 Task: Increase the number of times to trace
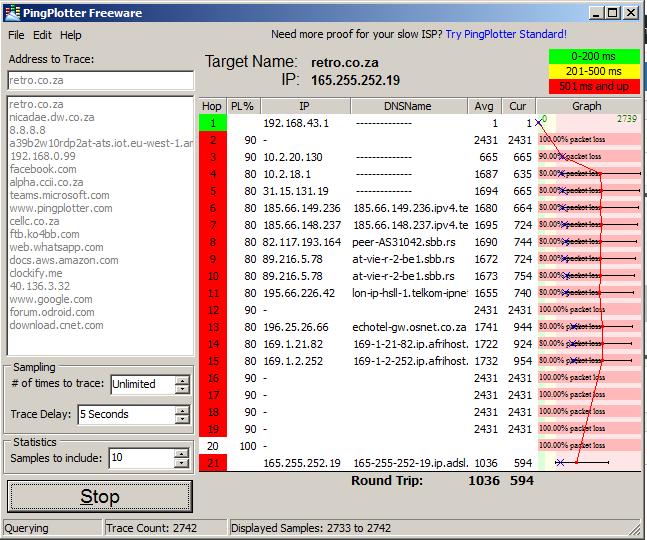click(x=182, y=380)
